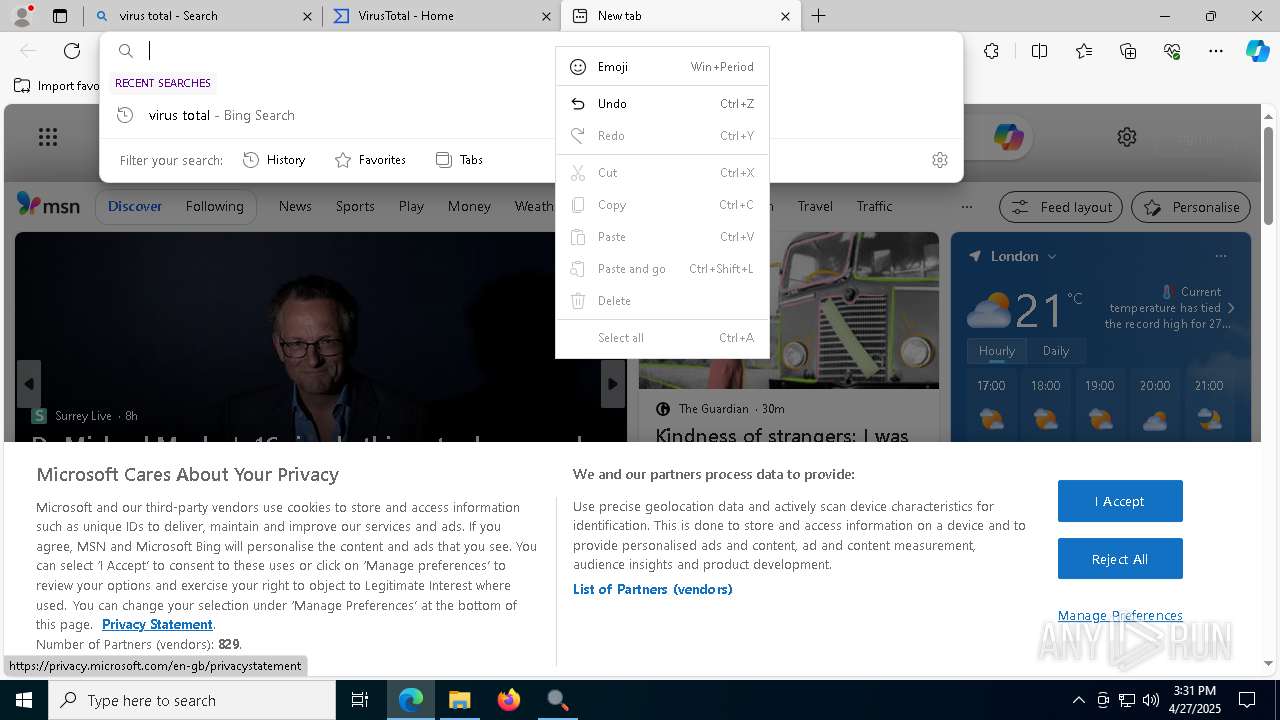Expand London location dropdown
This screenshot has width=1280, height=720.
click(1052, 257)
